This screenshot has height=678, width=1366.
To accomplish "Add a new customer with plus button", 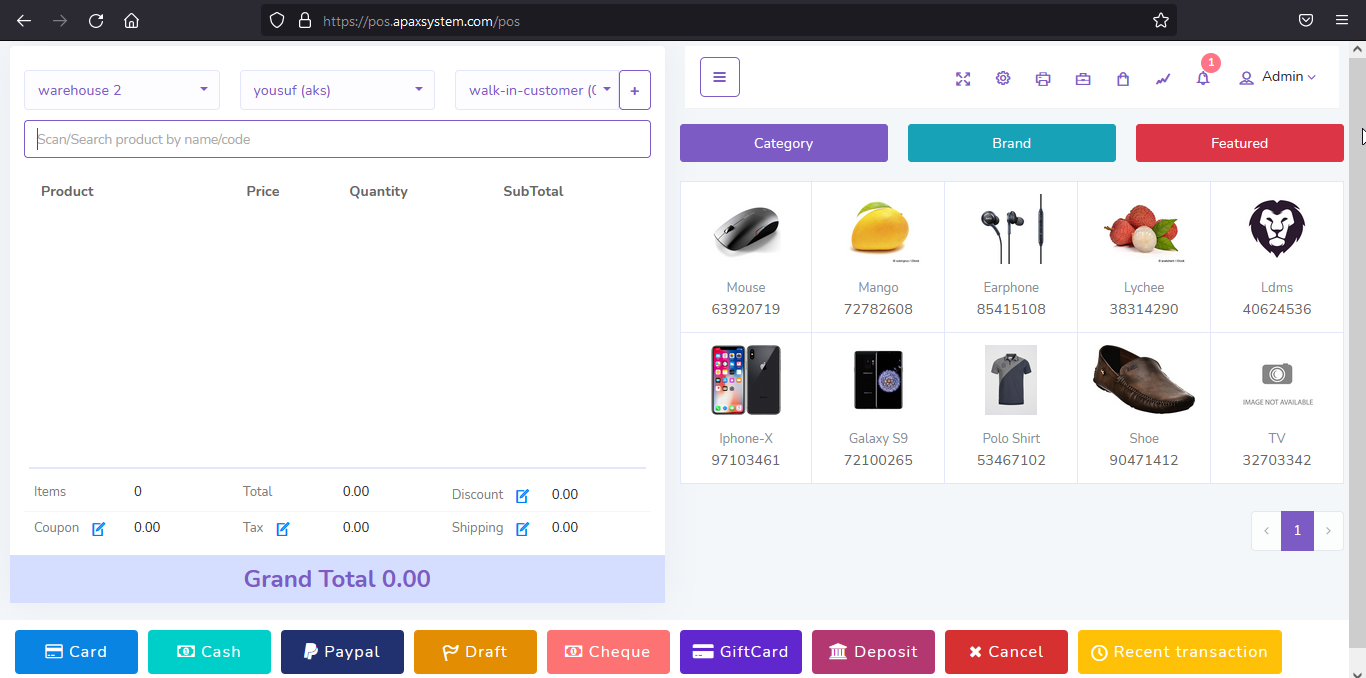I will click(635, 90).
